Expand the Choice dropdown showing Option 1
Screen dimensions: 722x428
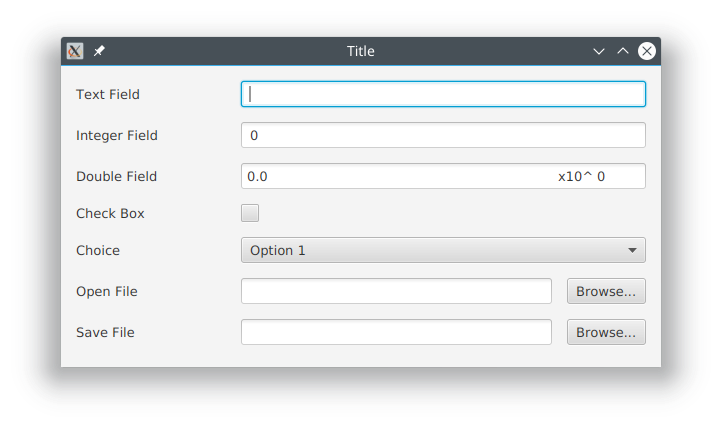click(x=443, y=250)
